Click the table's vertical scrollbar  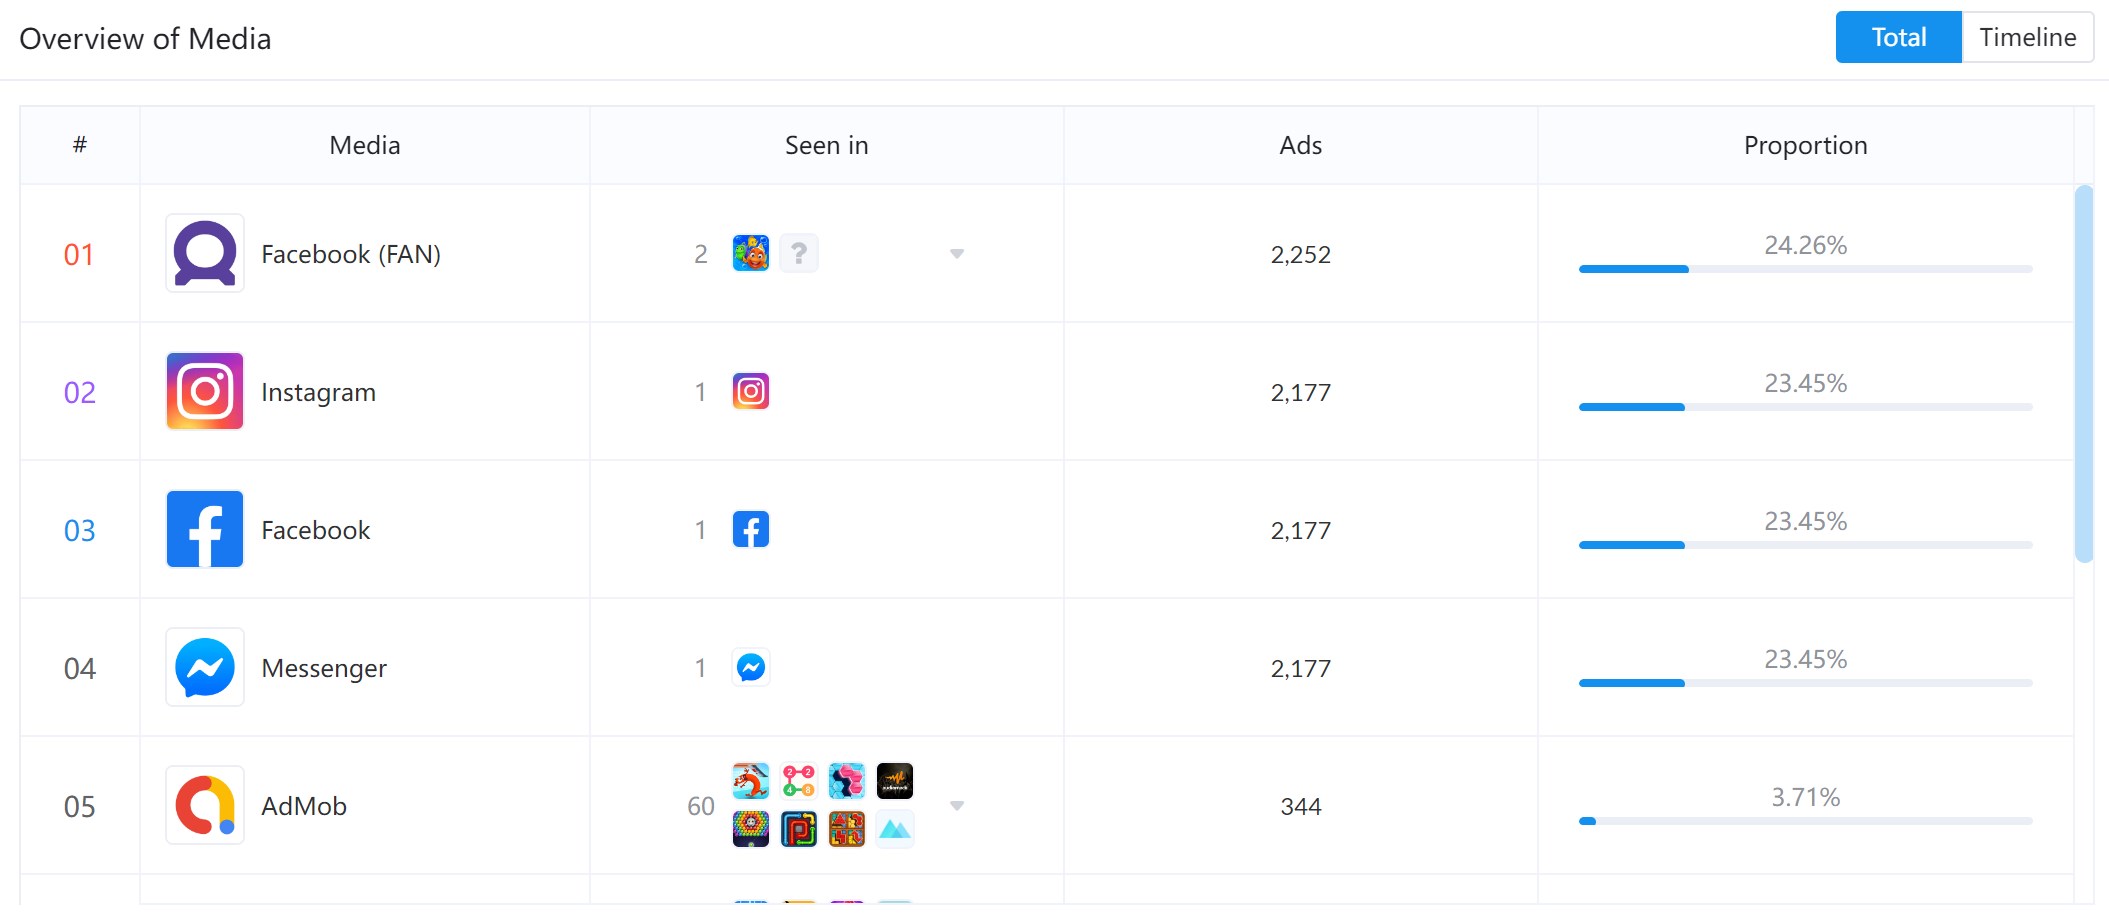(2084, 373)
